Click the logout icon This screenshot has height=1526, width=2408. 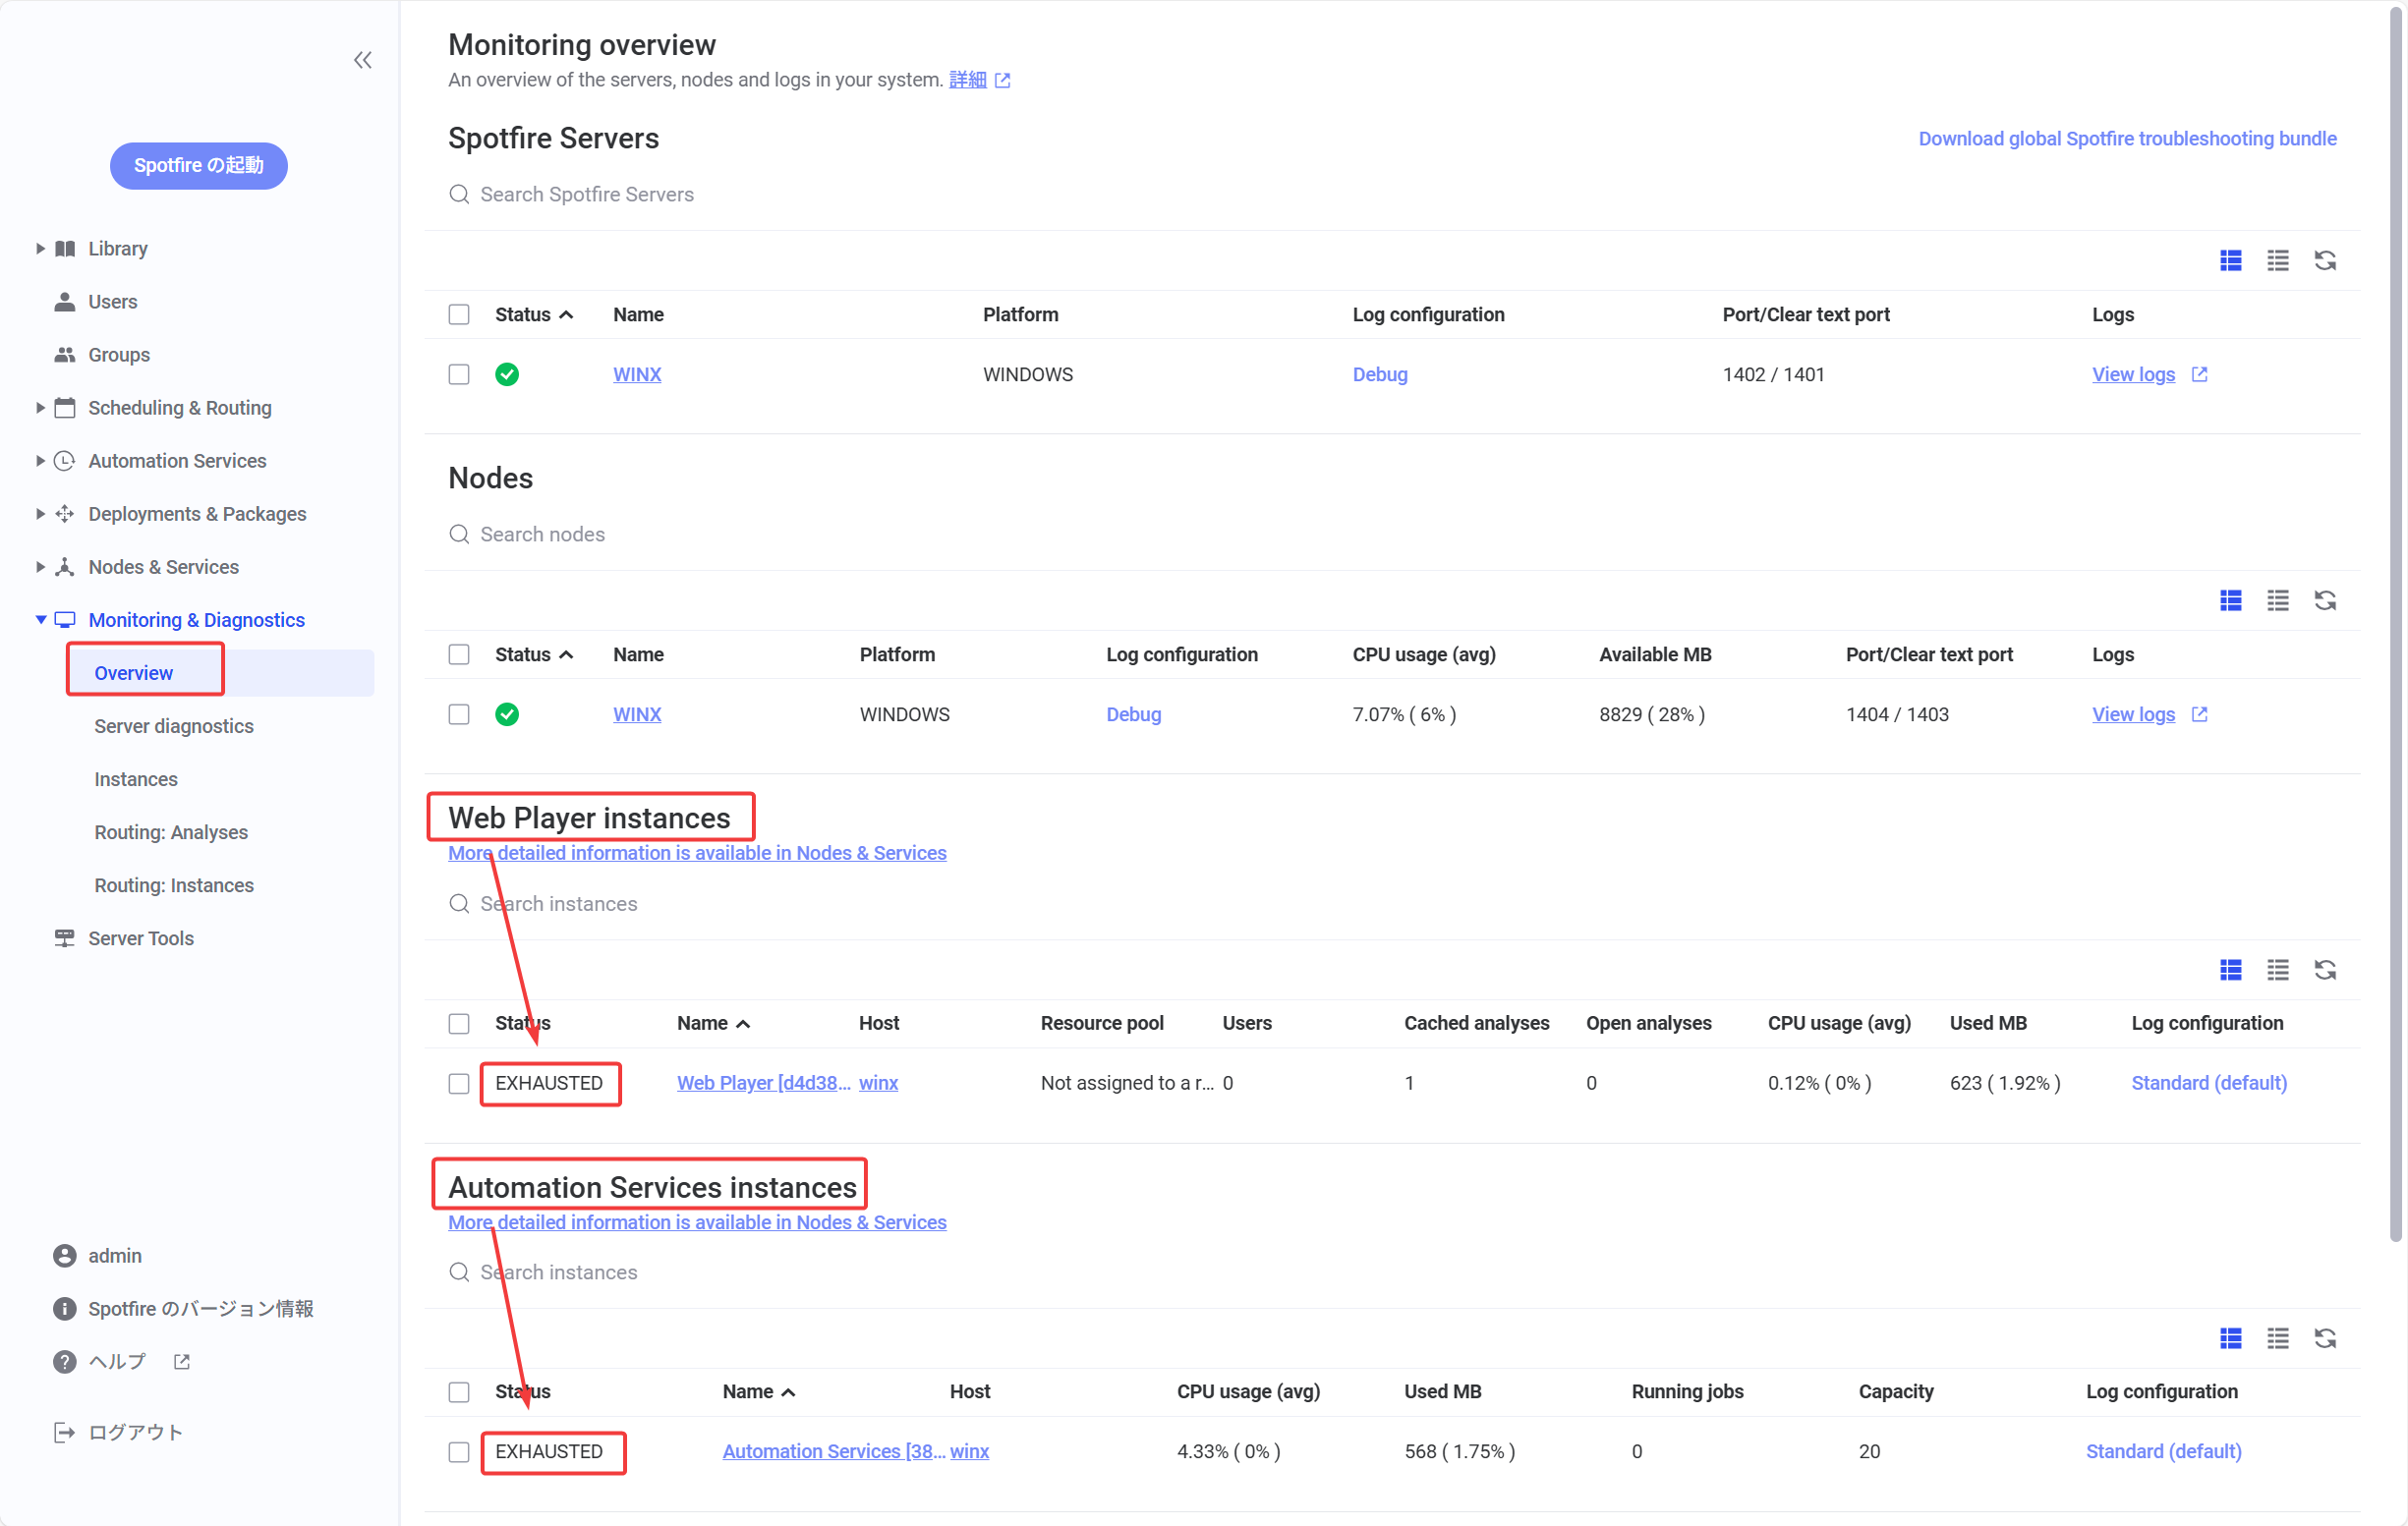click(x=65, y=1432)
